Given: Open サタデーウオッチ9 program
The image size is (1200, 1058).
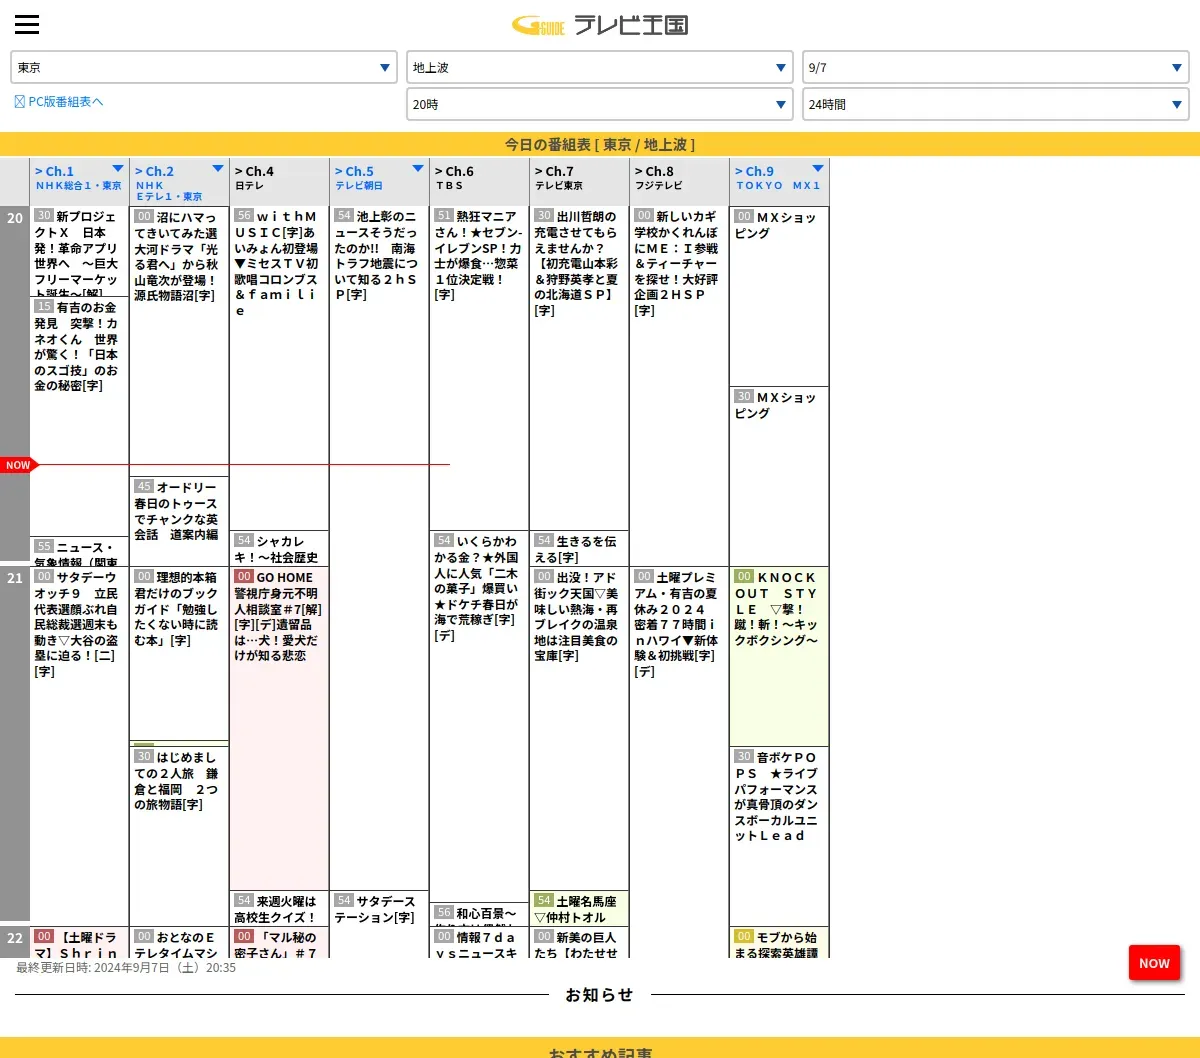Looking at the screenshot, I should pyautogui.click(x=79, y=746).
